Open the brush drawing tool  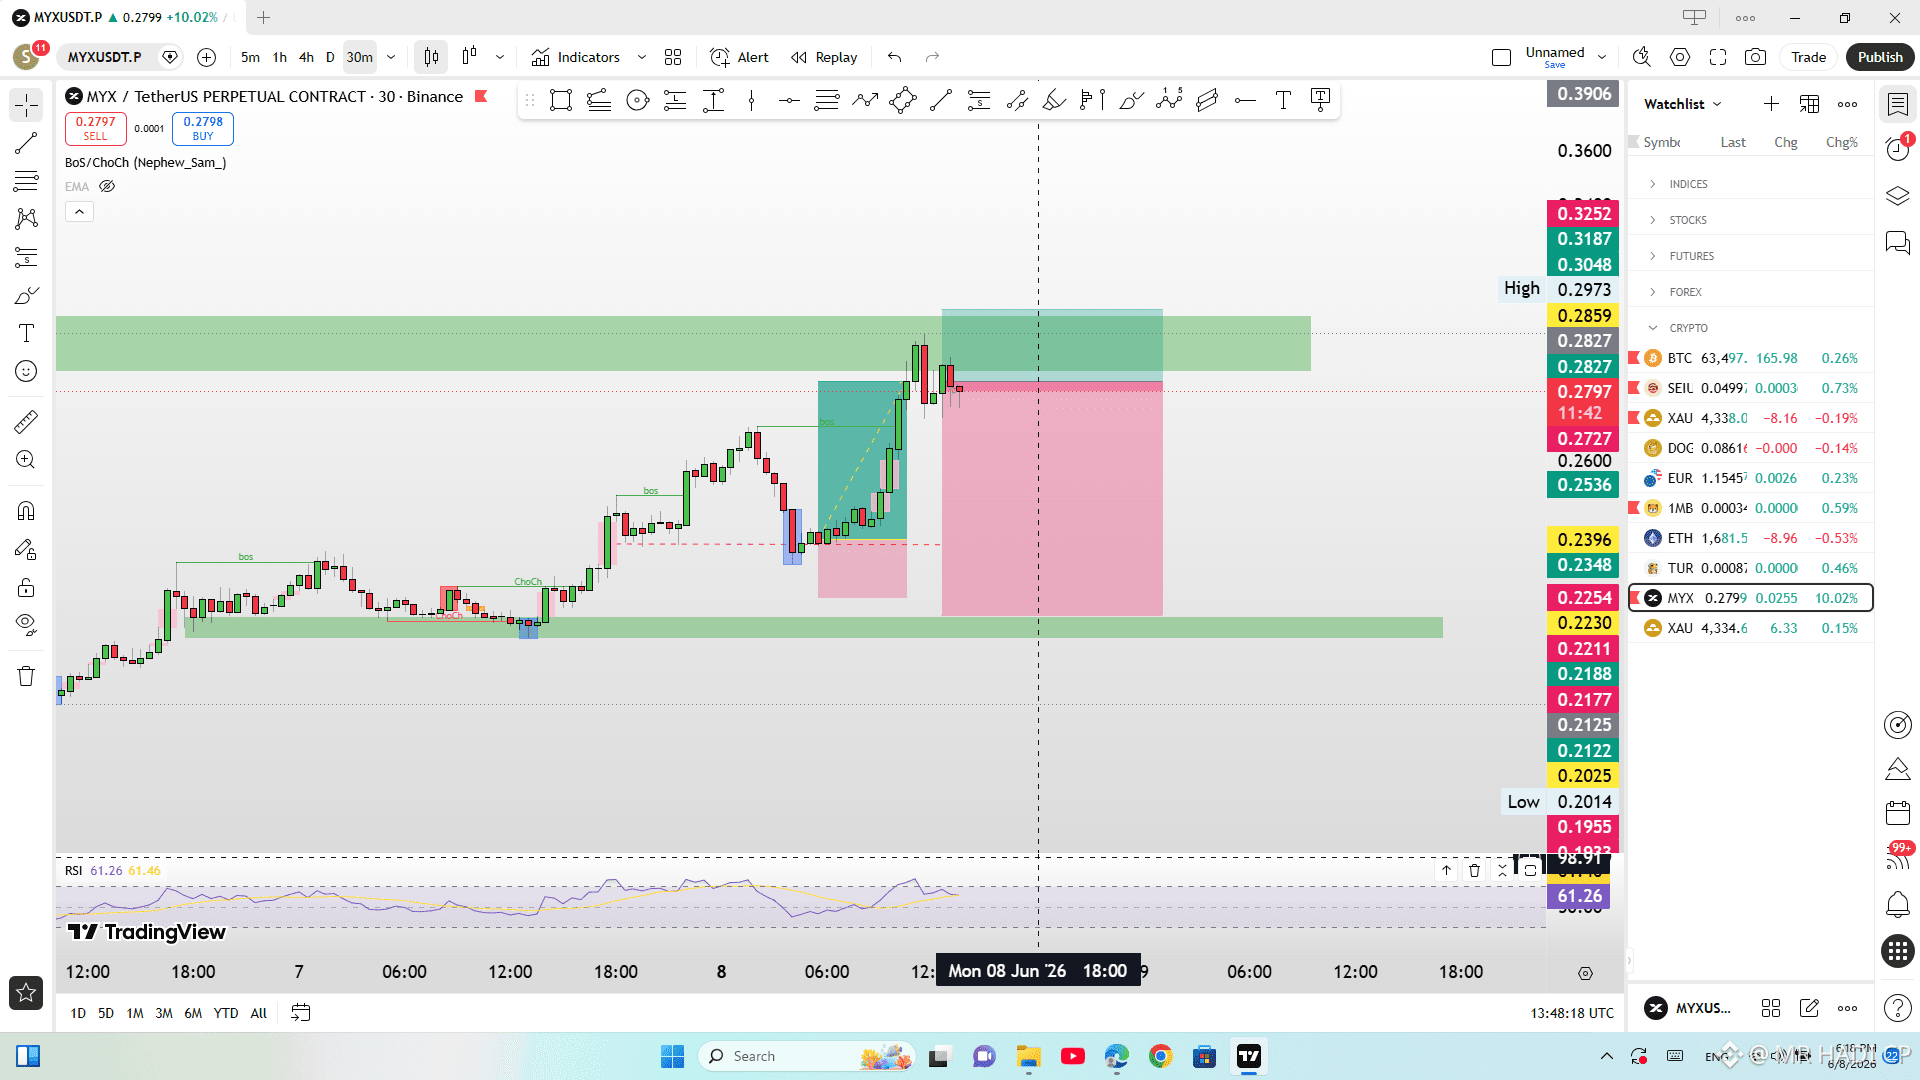click(26, 295)
